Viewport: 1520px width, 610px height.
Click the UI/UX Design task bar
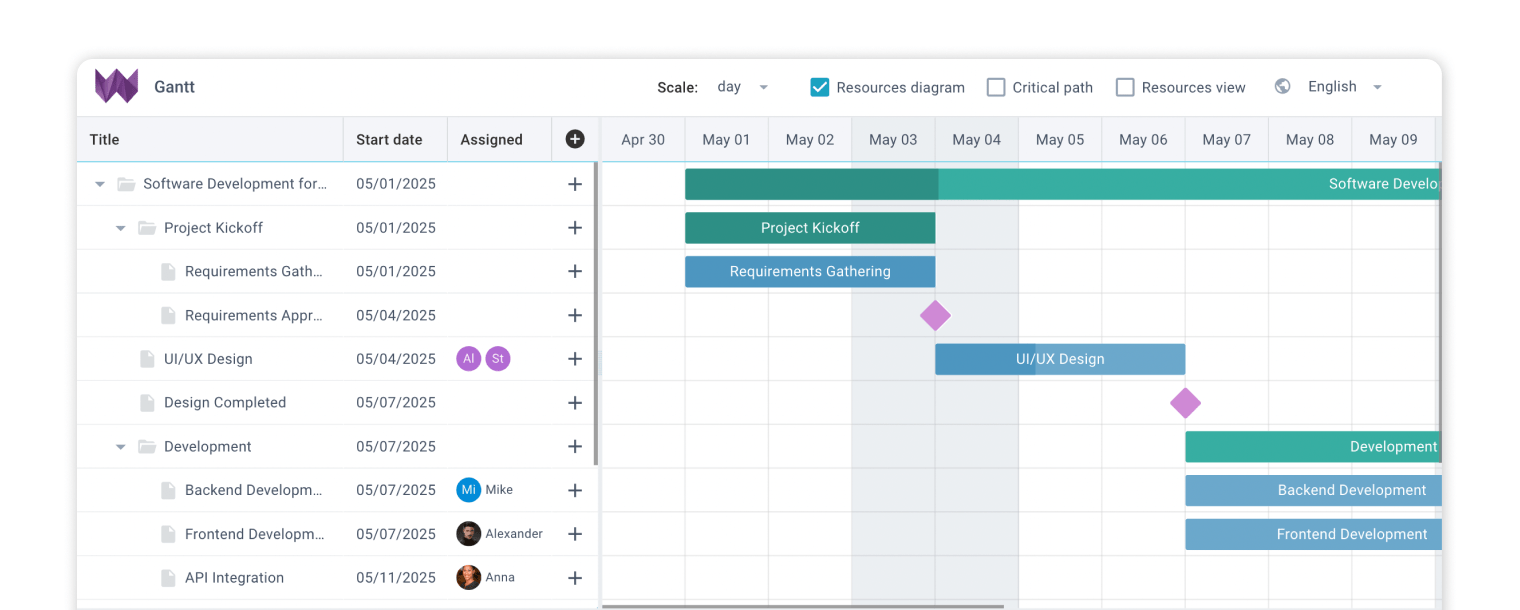click(x=1060, y=359)
